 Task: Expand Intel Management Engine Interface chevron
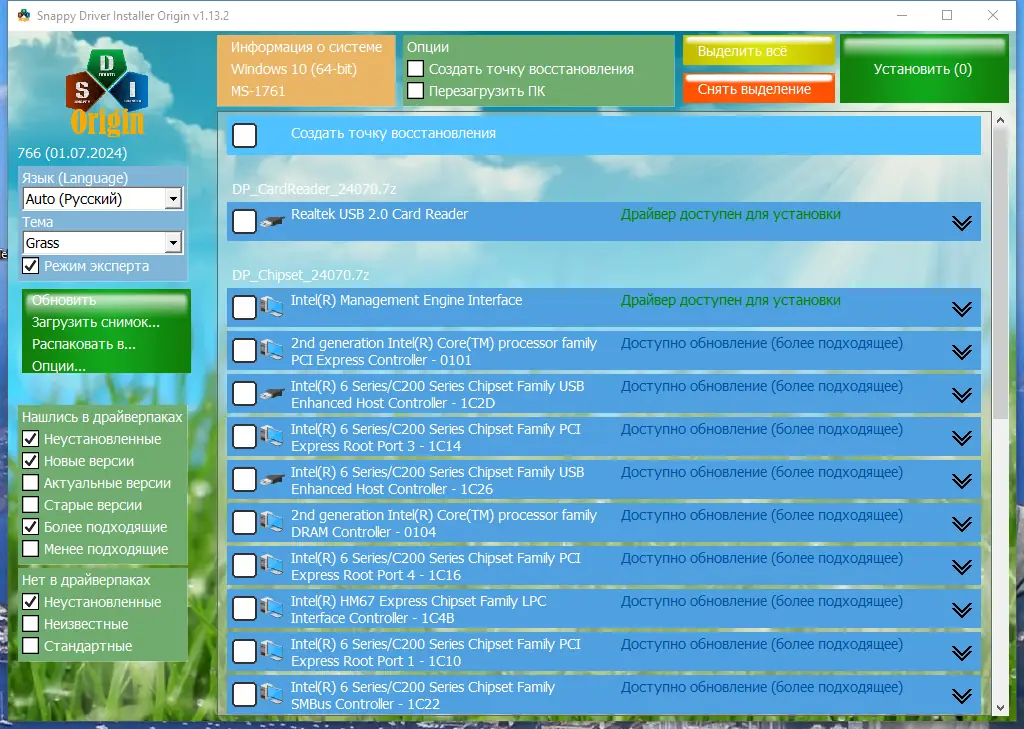click(x=961, y=309)
